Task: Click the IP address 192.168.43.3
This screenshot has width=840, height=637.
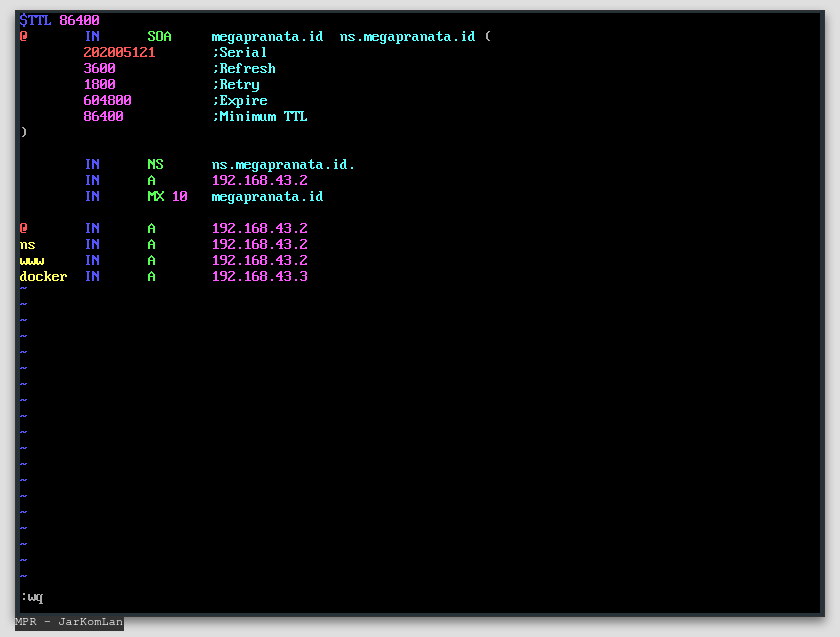Action: 259,276
